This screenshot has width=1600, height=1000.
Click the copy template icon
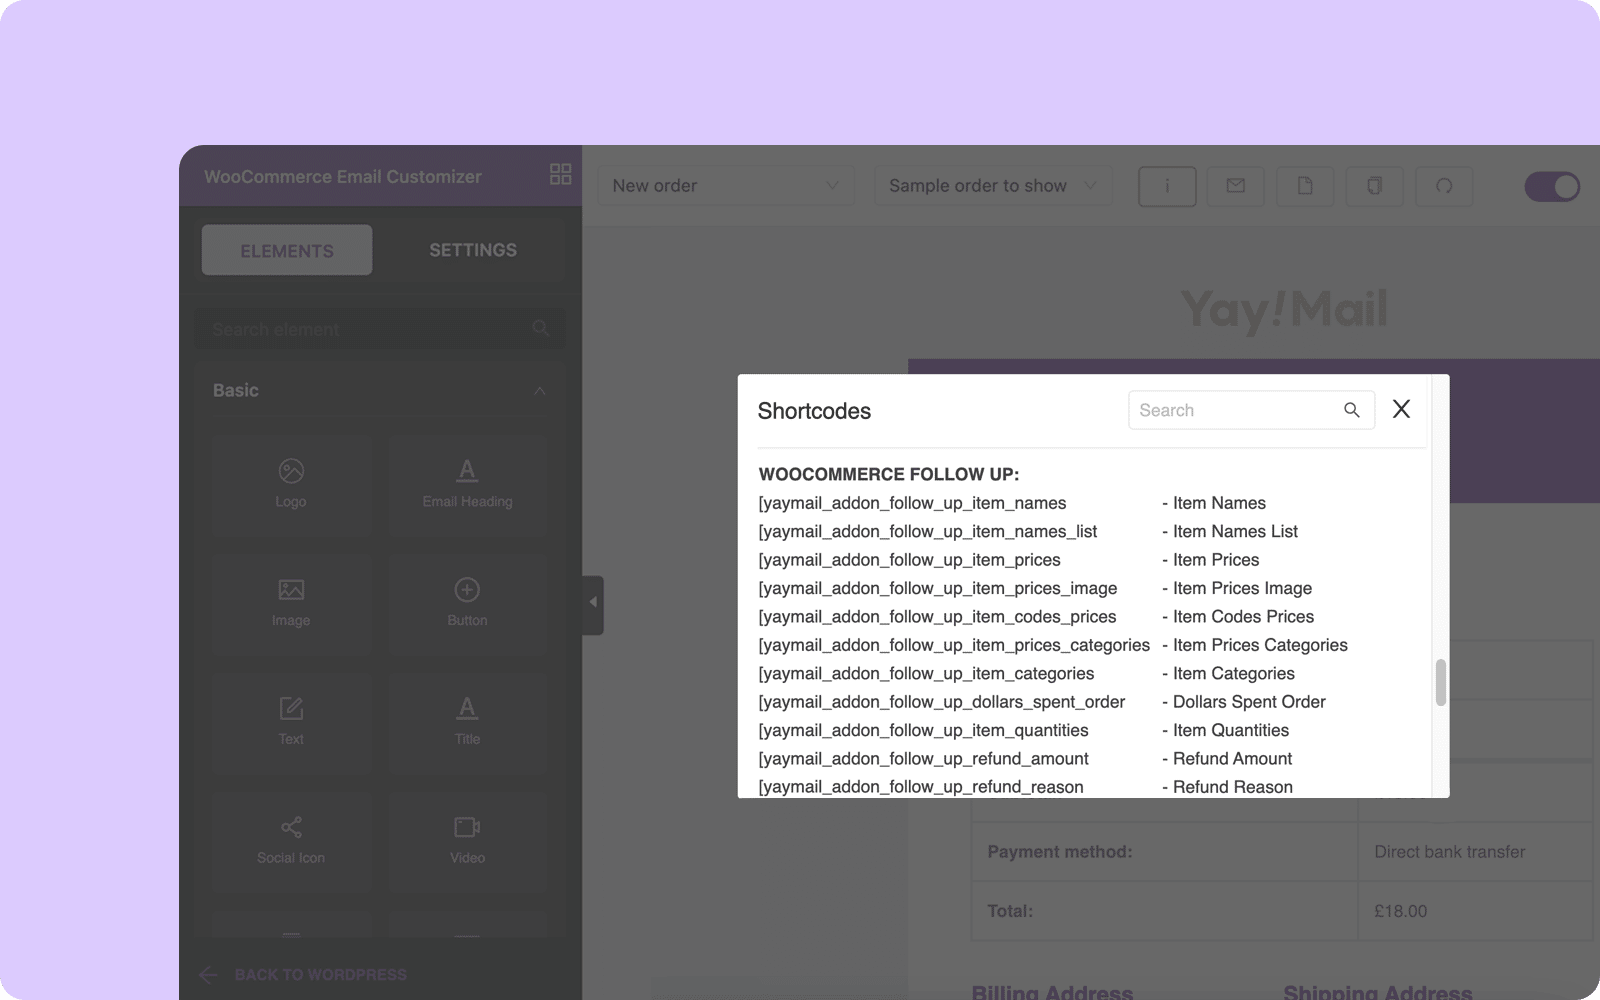1375,186
